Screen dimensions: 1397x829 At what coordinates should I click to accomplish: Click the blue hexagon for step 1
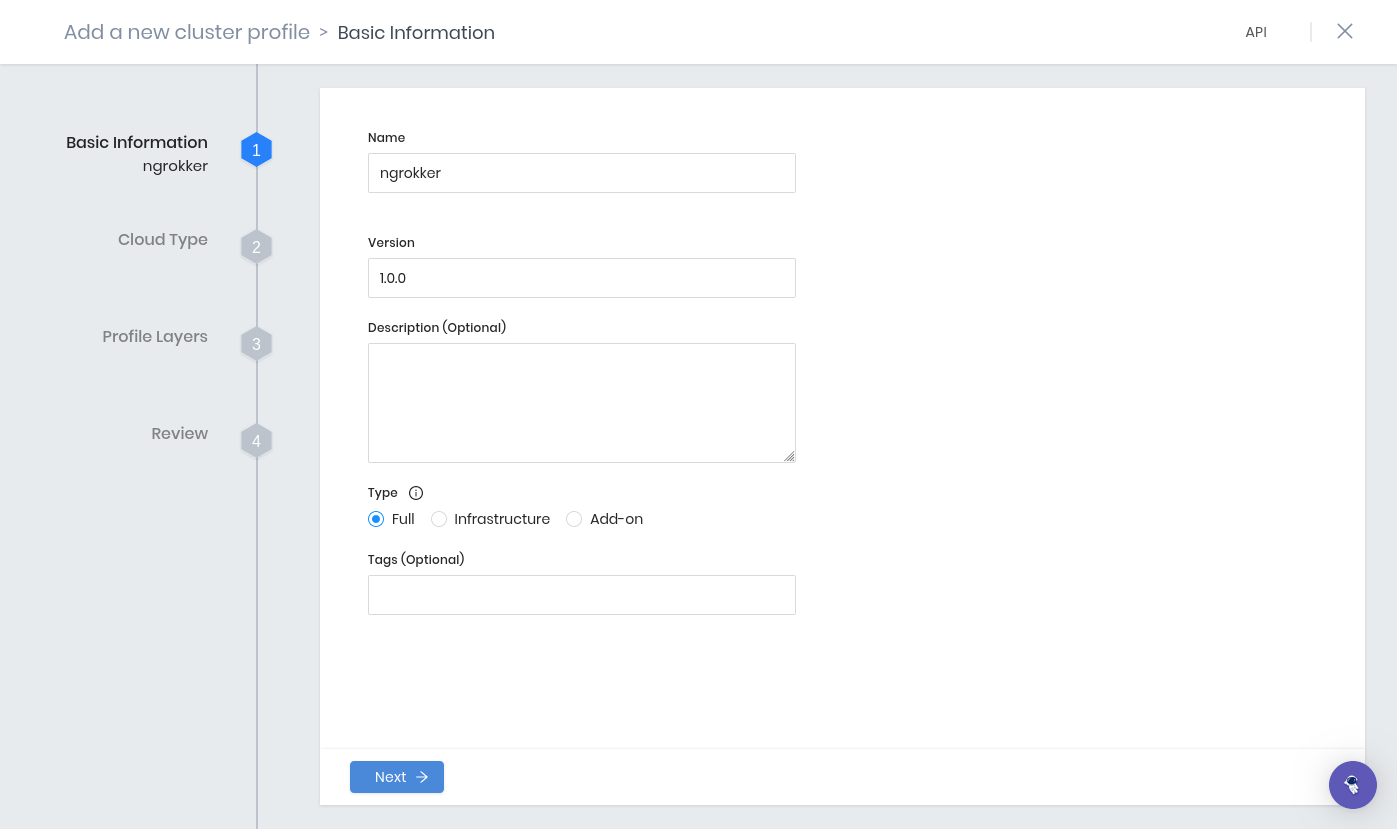click(256, 149)
